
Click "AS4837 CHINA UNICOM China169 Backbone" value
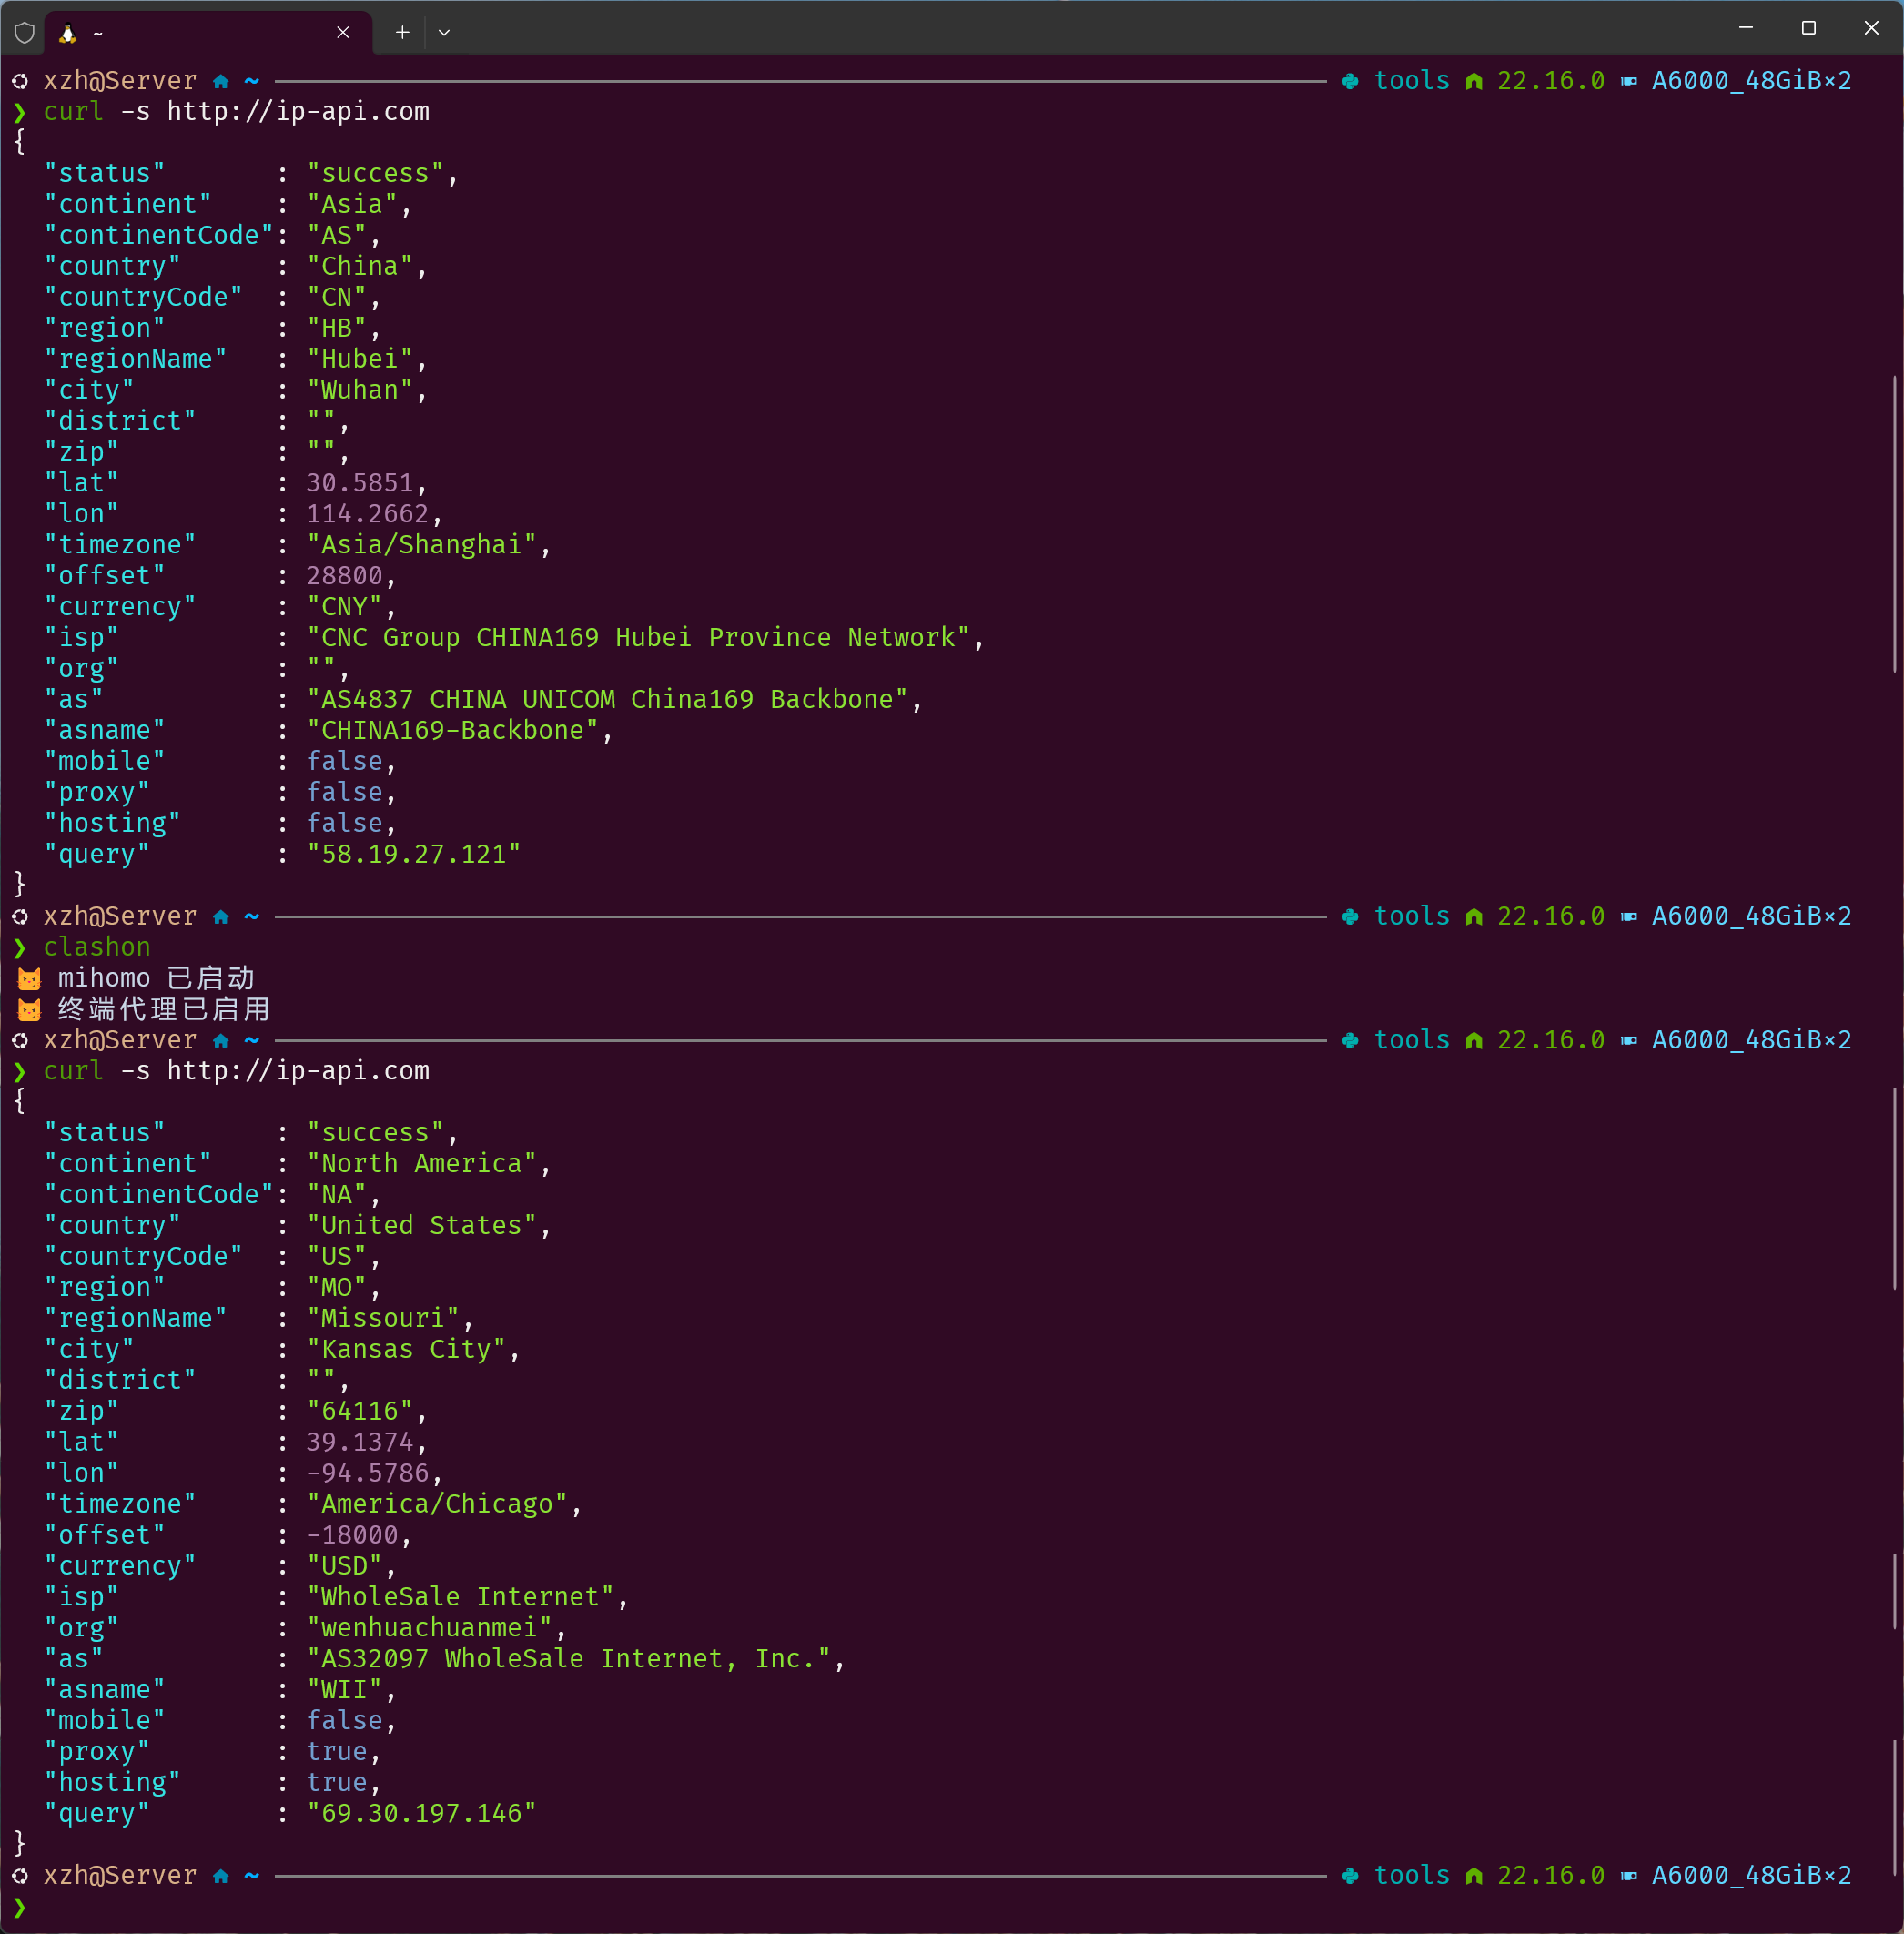[x=607, y=700]
